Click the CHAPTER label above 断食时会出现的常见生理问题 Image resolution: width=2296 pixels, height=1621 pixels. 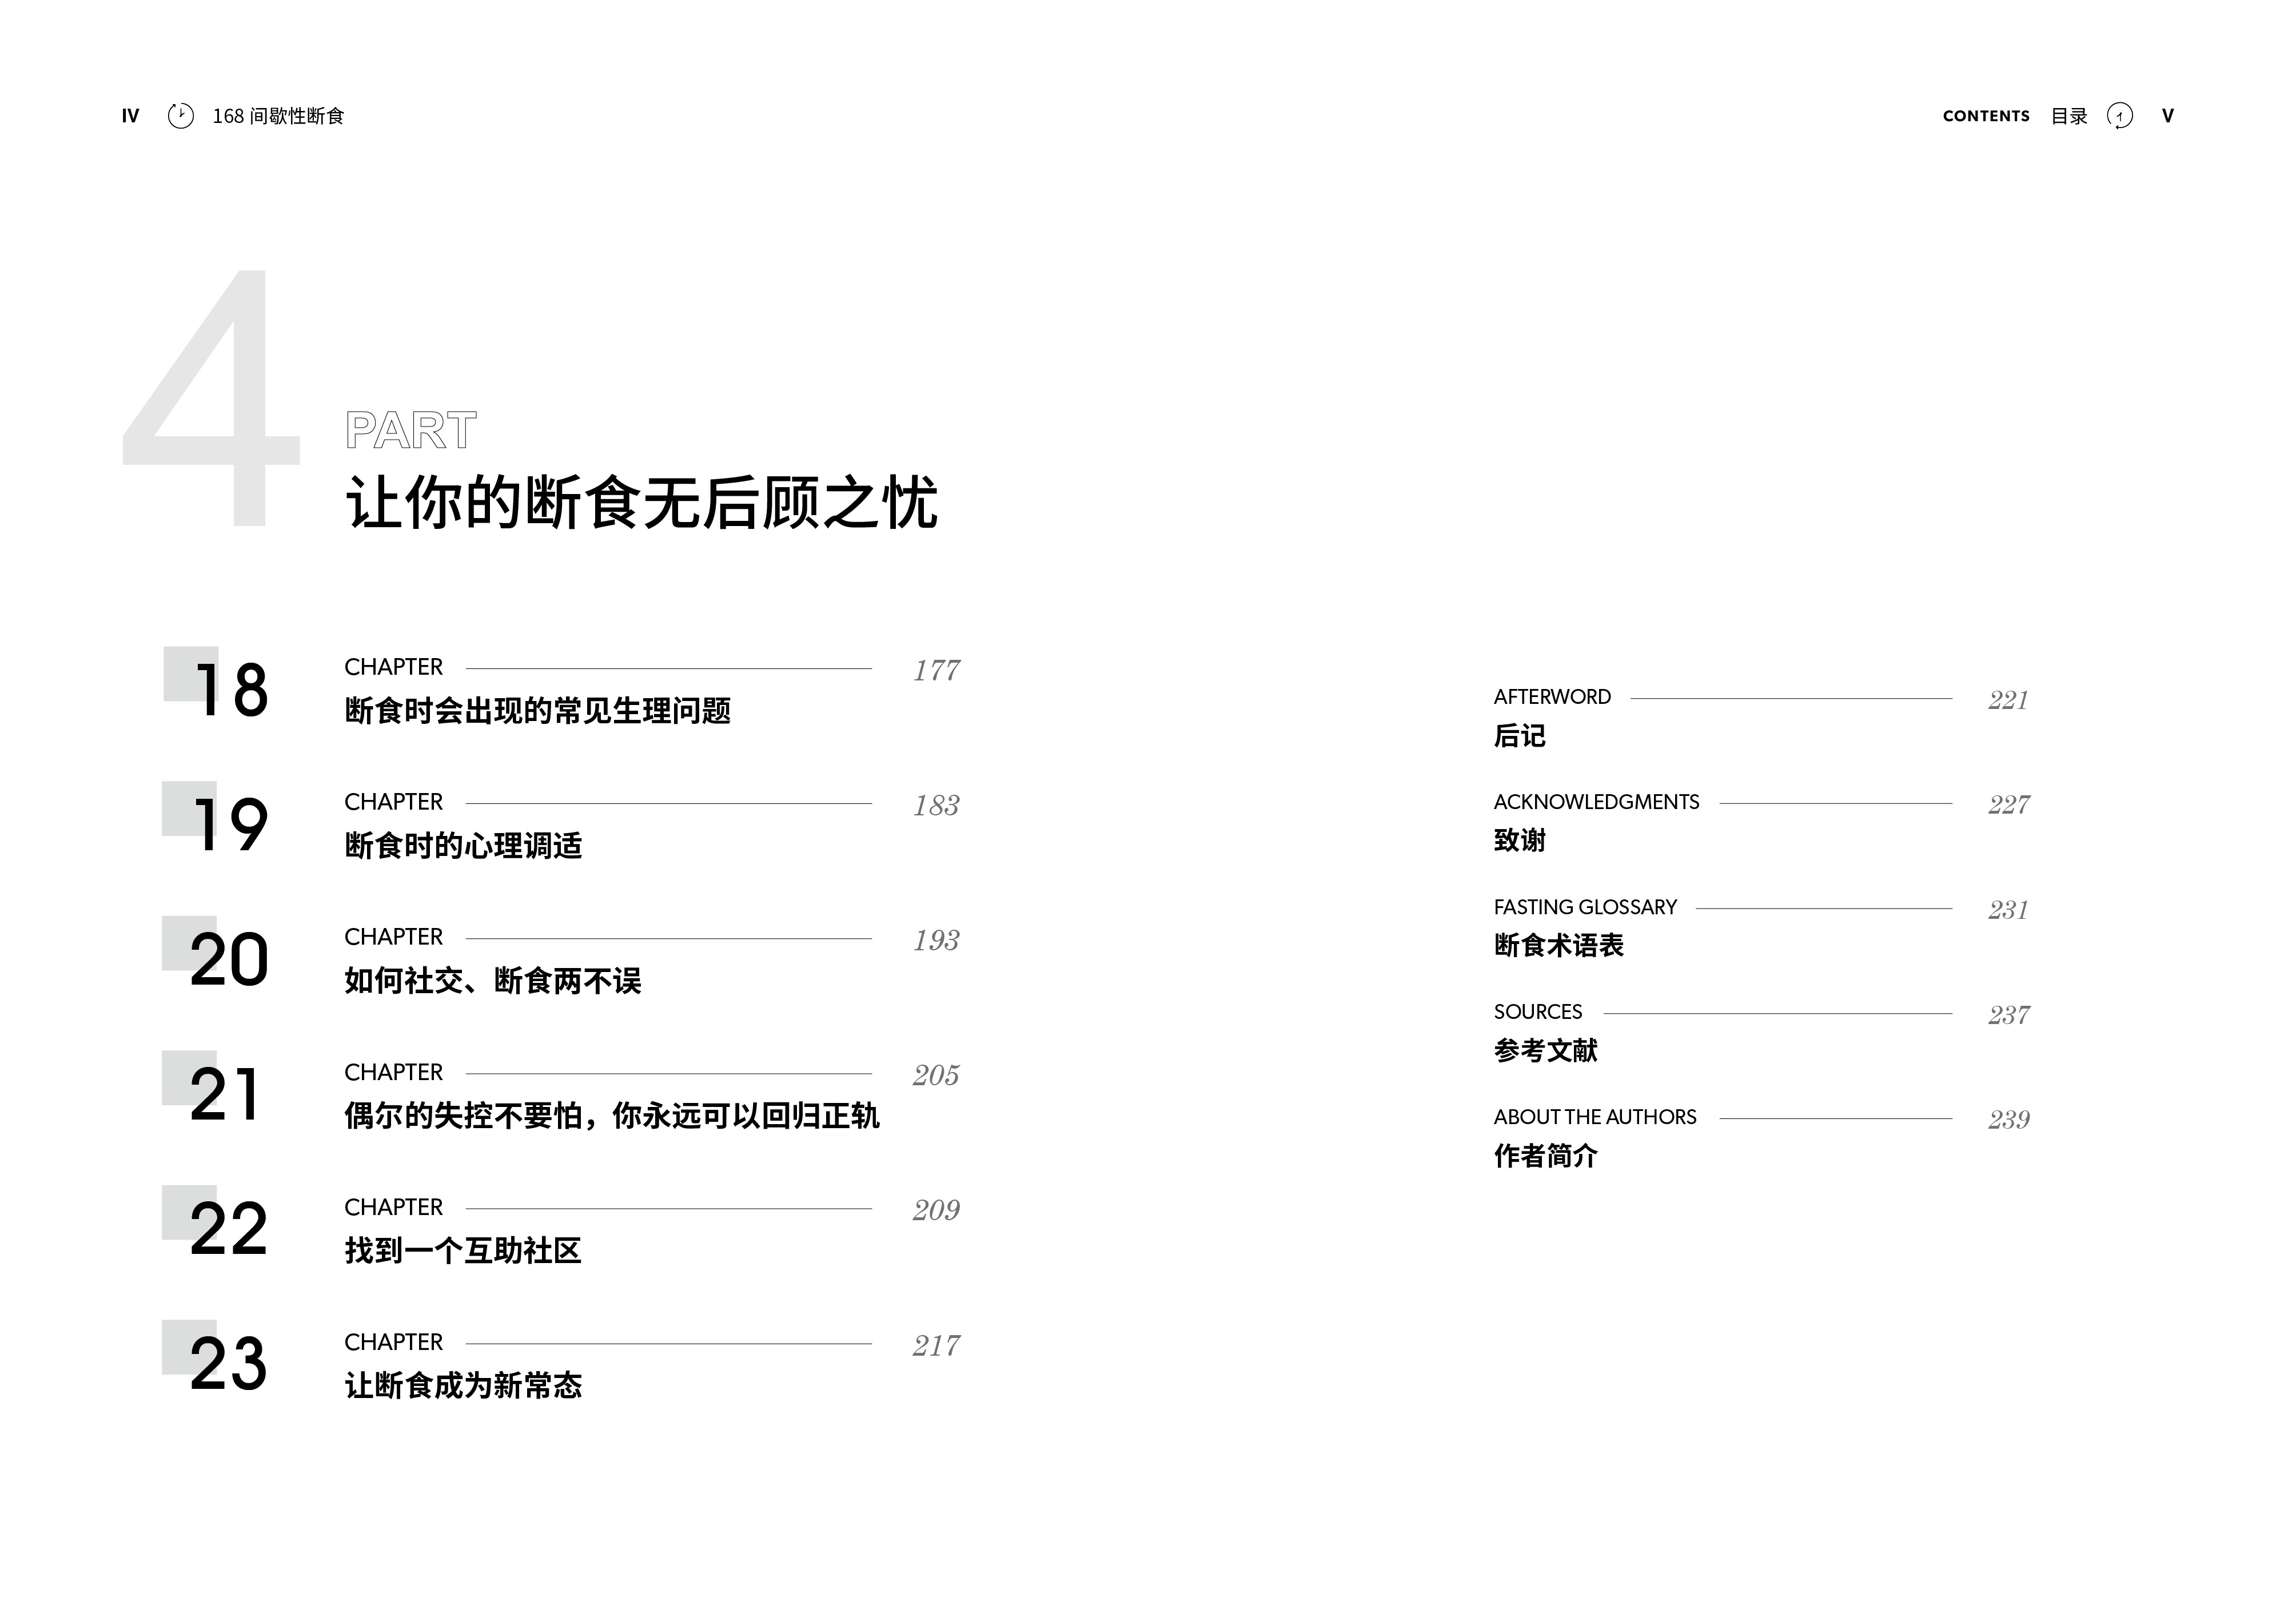393,667
